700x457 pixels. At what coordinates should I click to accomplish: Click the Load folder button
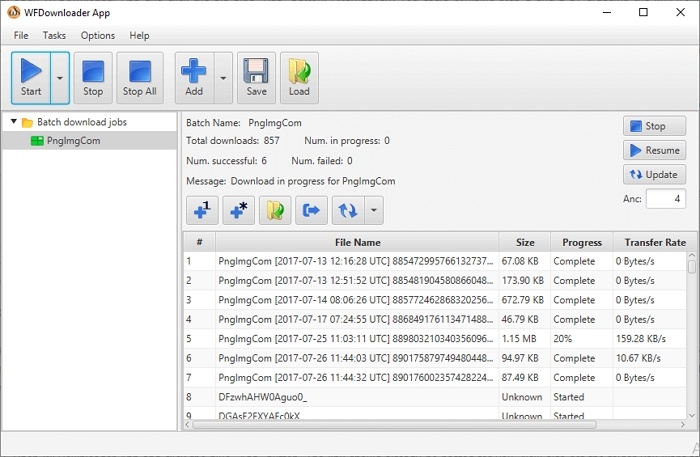coord(299,78)
